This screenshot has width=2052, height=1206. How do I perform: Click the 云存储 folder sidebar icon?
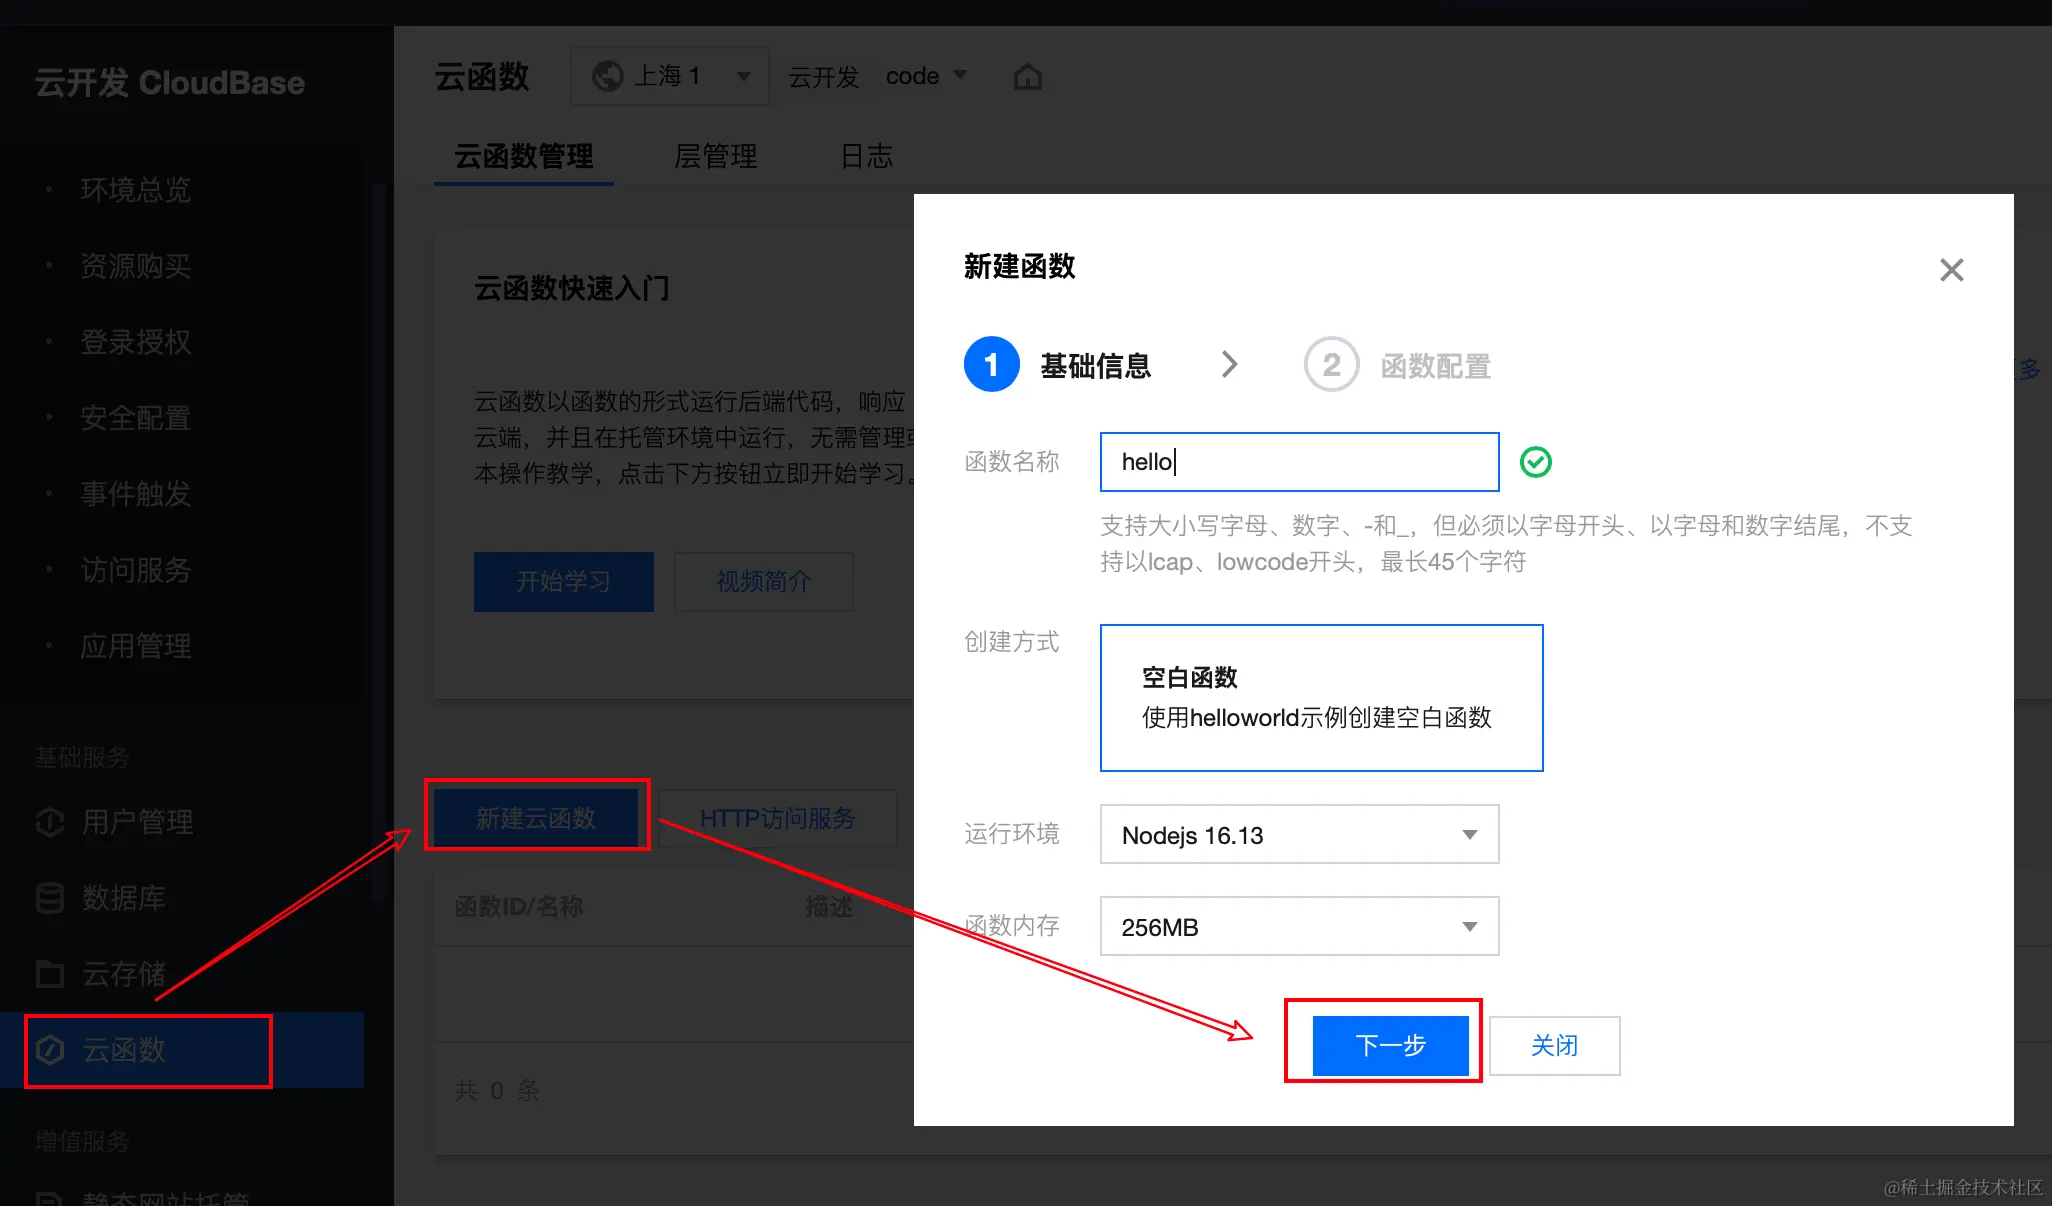50,974
